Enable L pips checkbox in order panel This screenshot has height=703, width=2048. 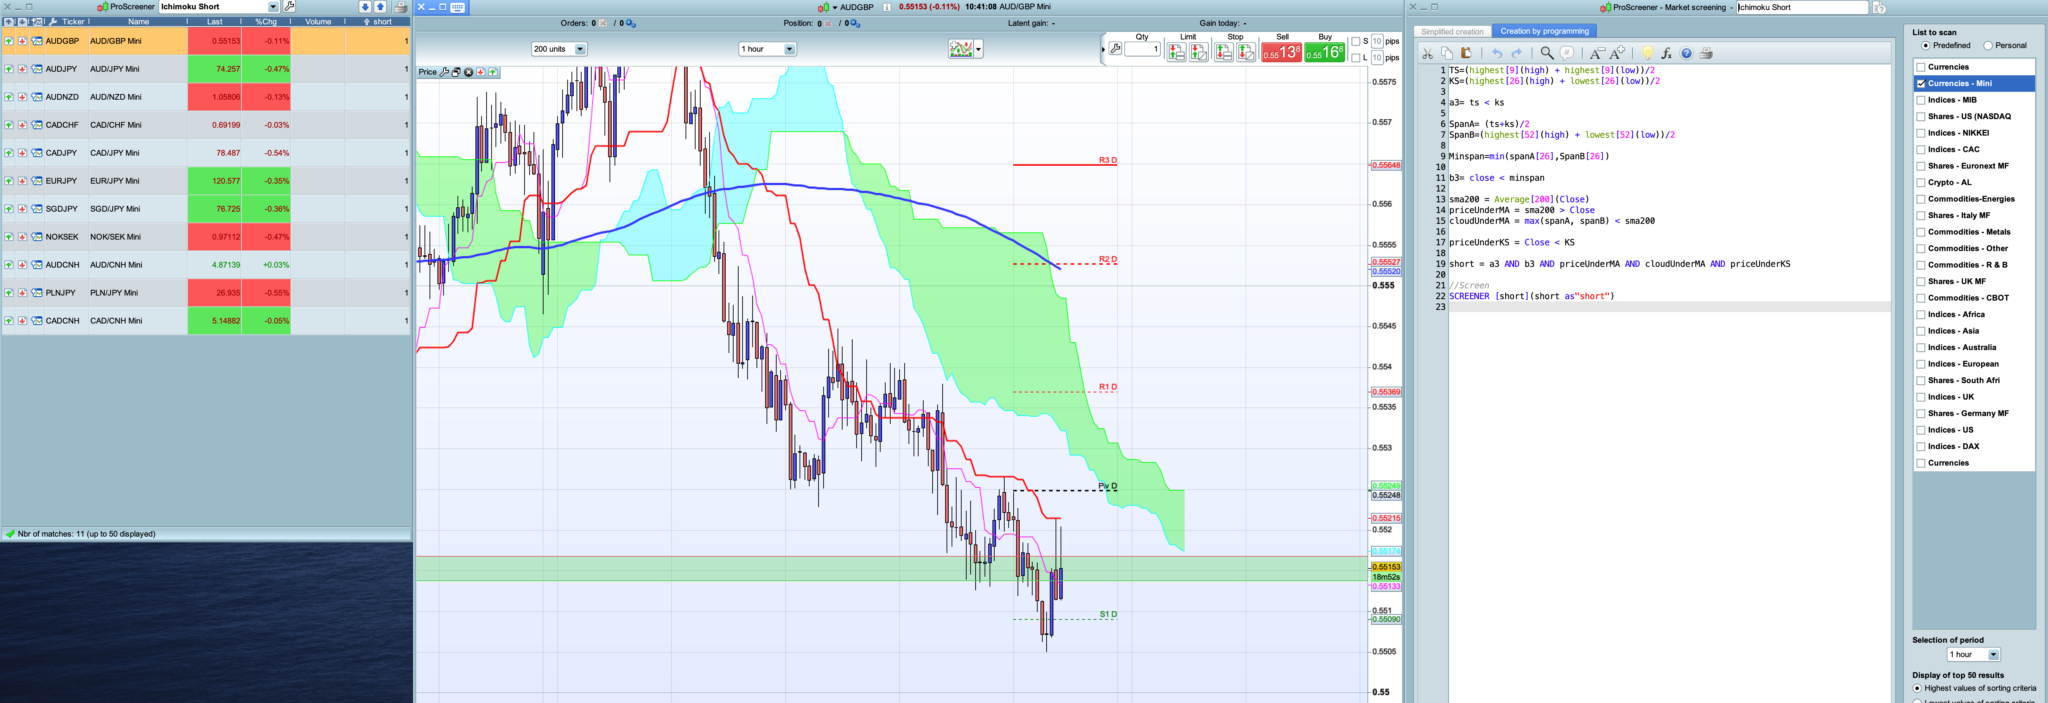pos(1355,58)
